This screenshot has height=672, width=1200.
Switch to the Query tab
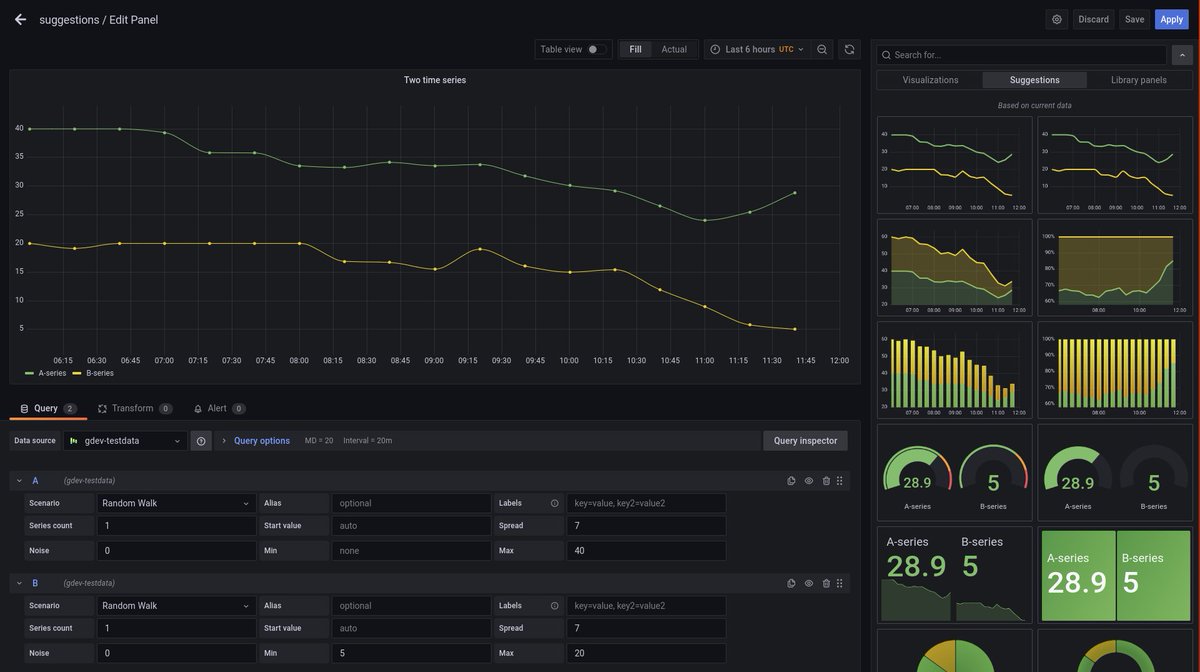click(x=48, y=409)
